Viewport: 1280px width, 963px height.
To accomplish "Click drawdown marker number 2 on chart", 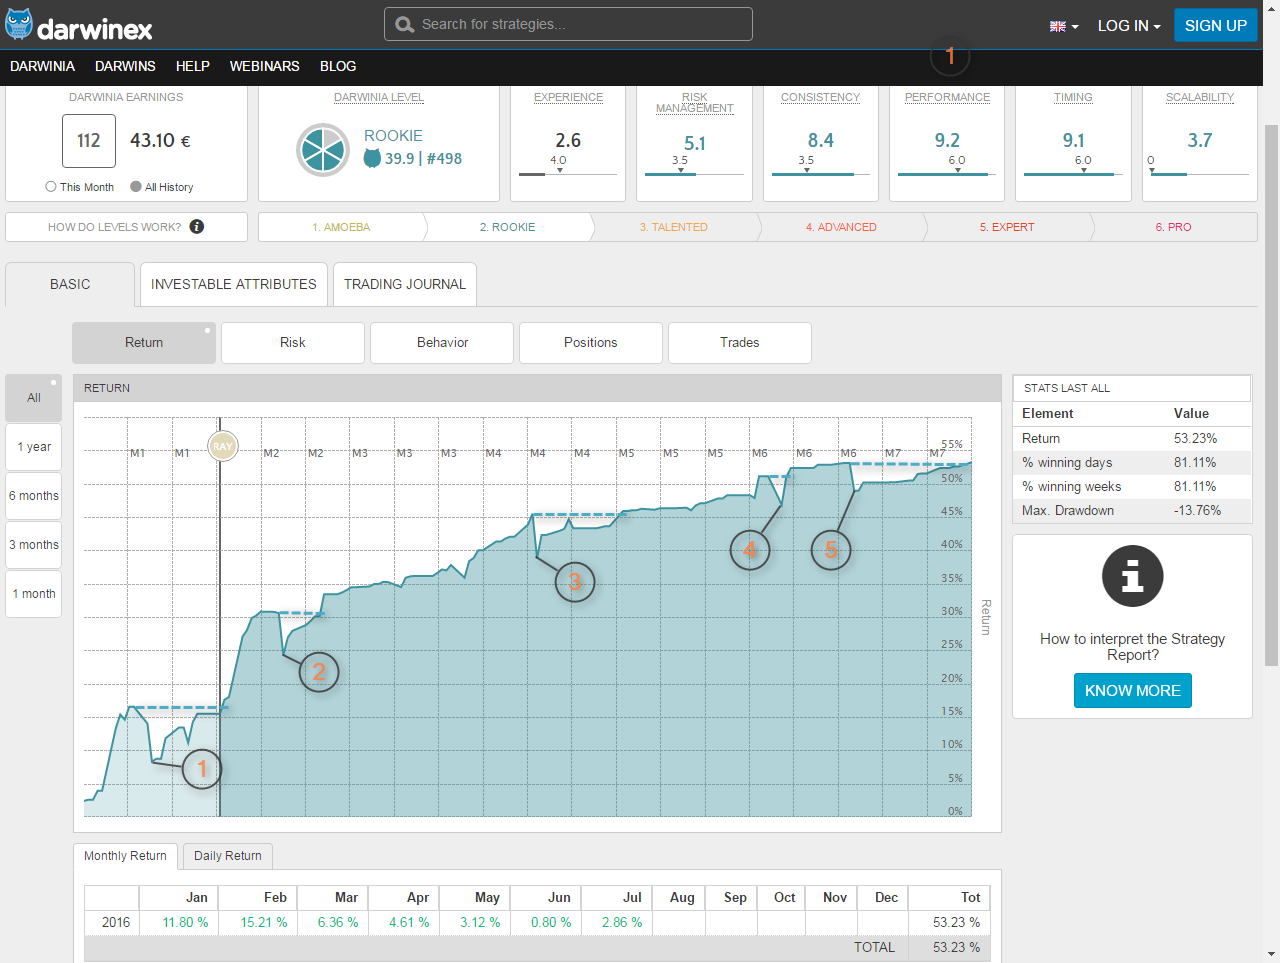I will tap(319, 672).
